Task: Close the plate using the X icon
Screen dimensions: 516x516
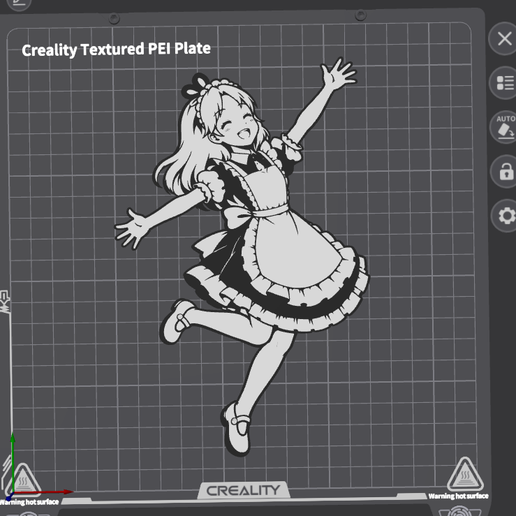Action: [504, 39]
